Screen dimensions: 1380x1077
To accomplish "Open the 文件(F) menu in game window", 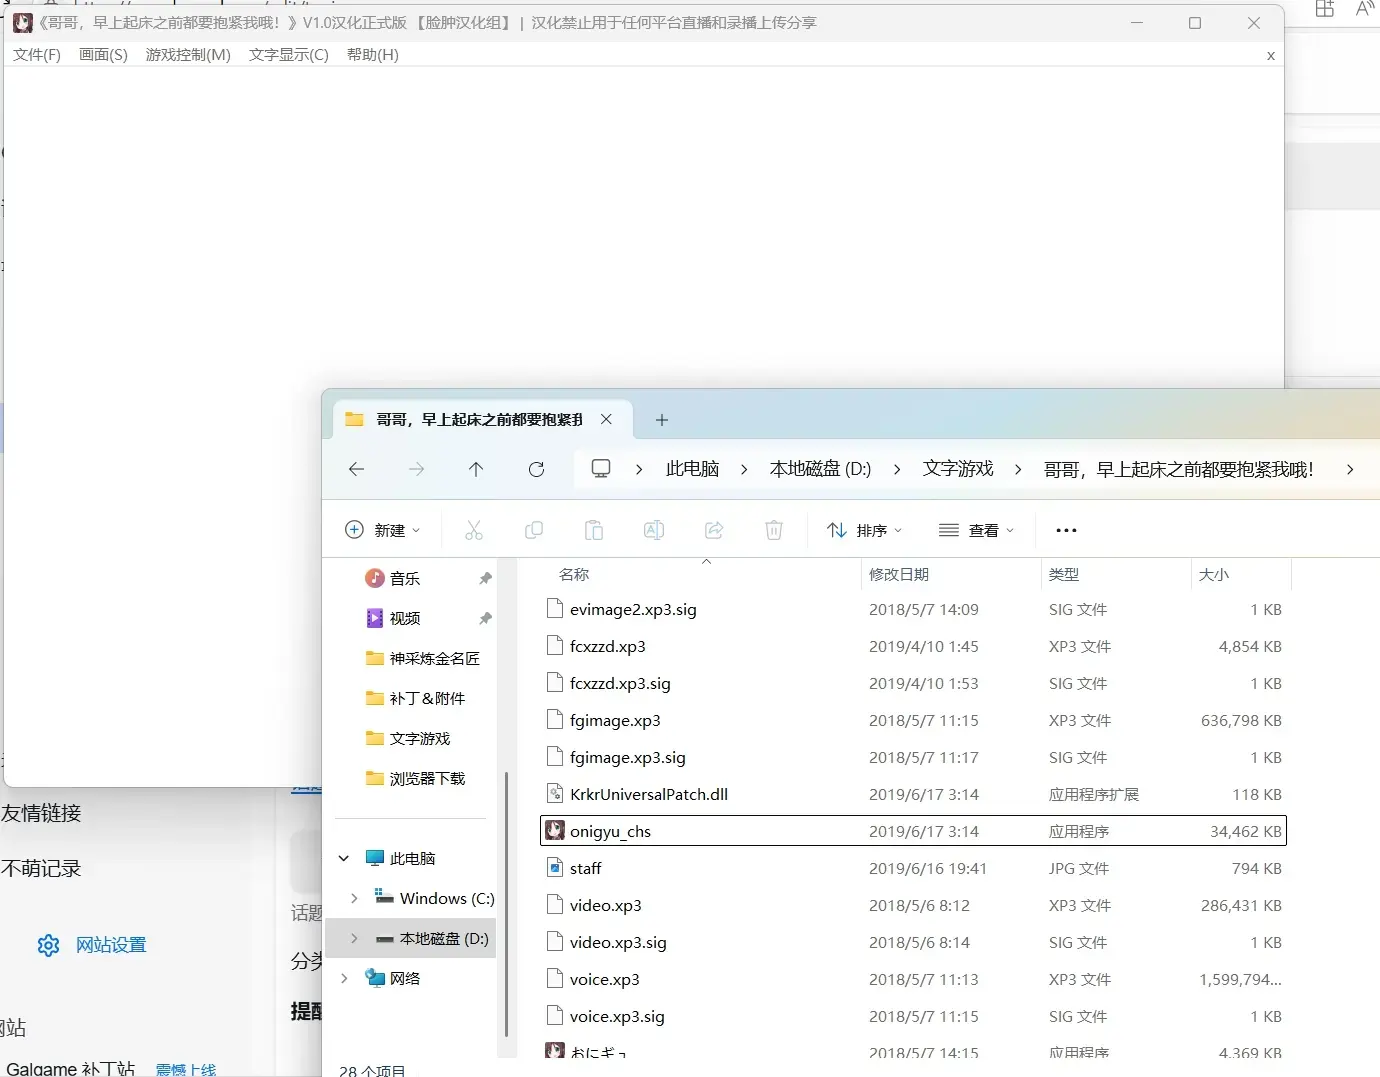I will coord(37,55).
